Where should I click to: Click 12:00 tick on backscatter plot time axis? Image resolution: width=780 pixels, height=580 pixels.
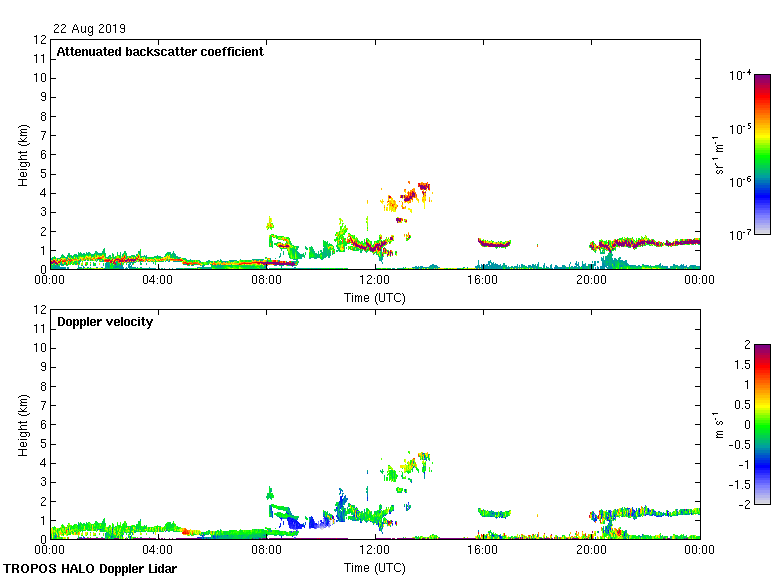[x=375, y=281]
